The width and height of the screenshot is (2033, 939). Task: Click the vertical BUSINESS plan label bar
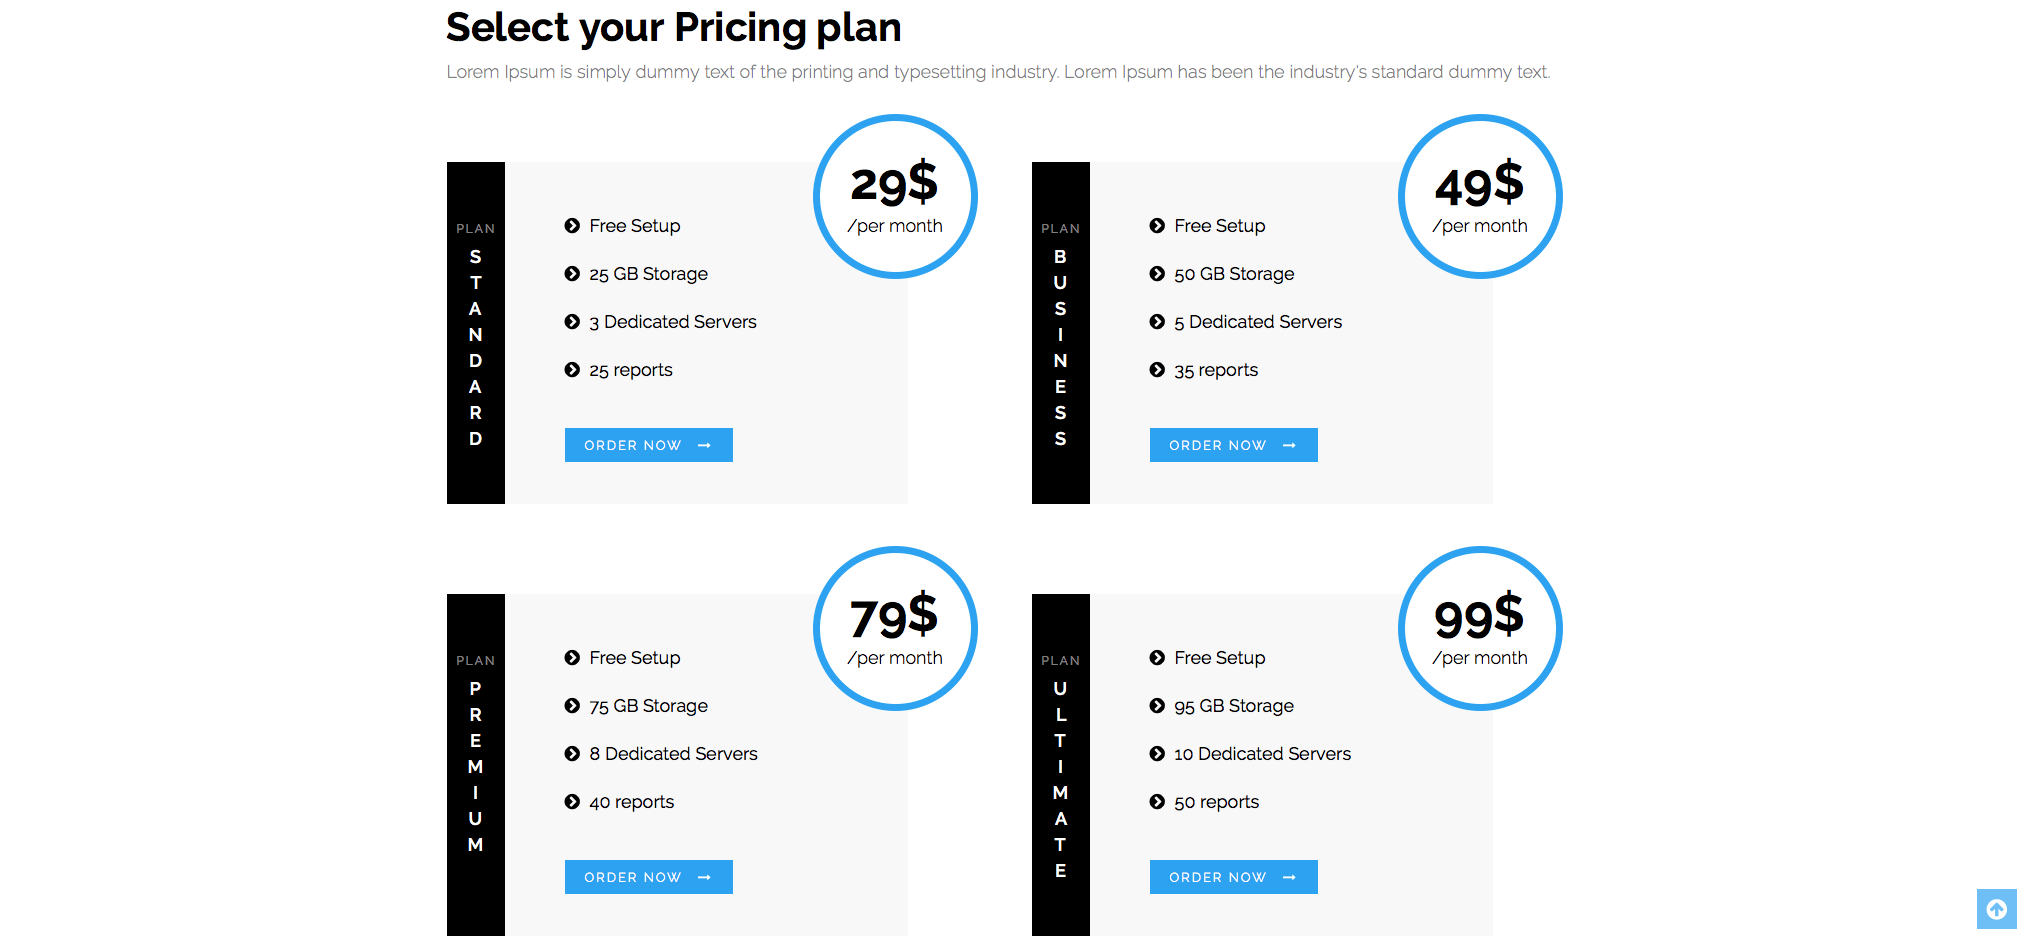point(1061,333)
